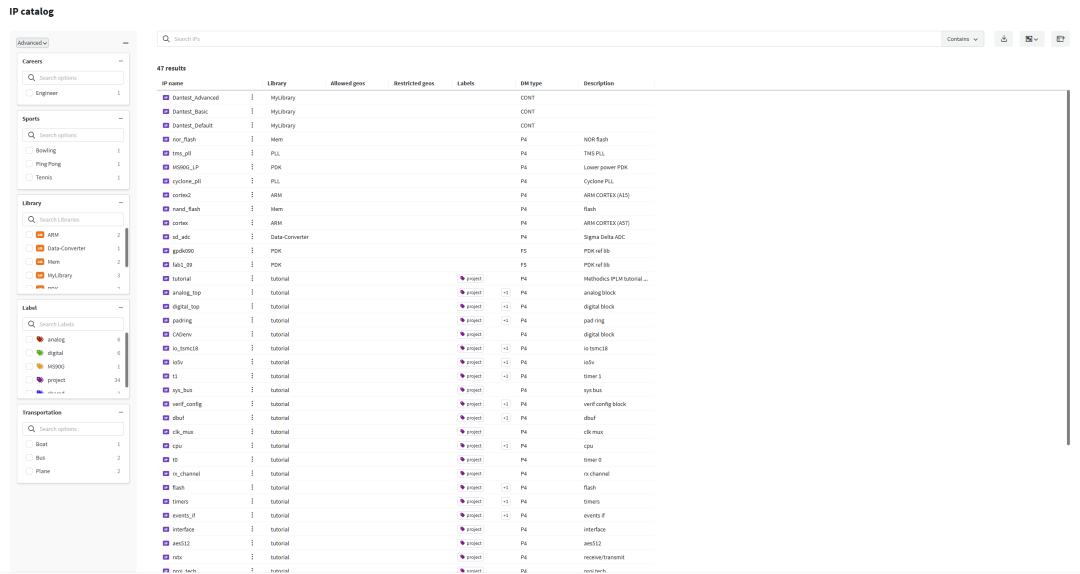Open the view layout dropdown in the toolbar
Screen dimensions: 1080x574
tap(1032, 39)
